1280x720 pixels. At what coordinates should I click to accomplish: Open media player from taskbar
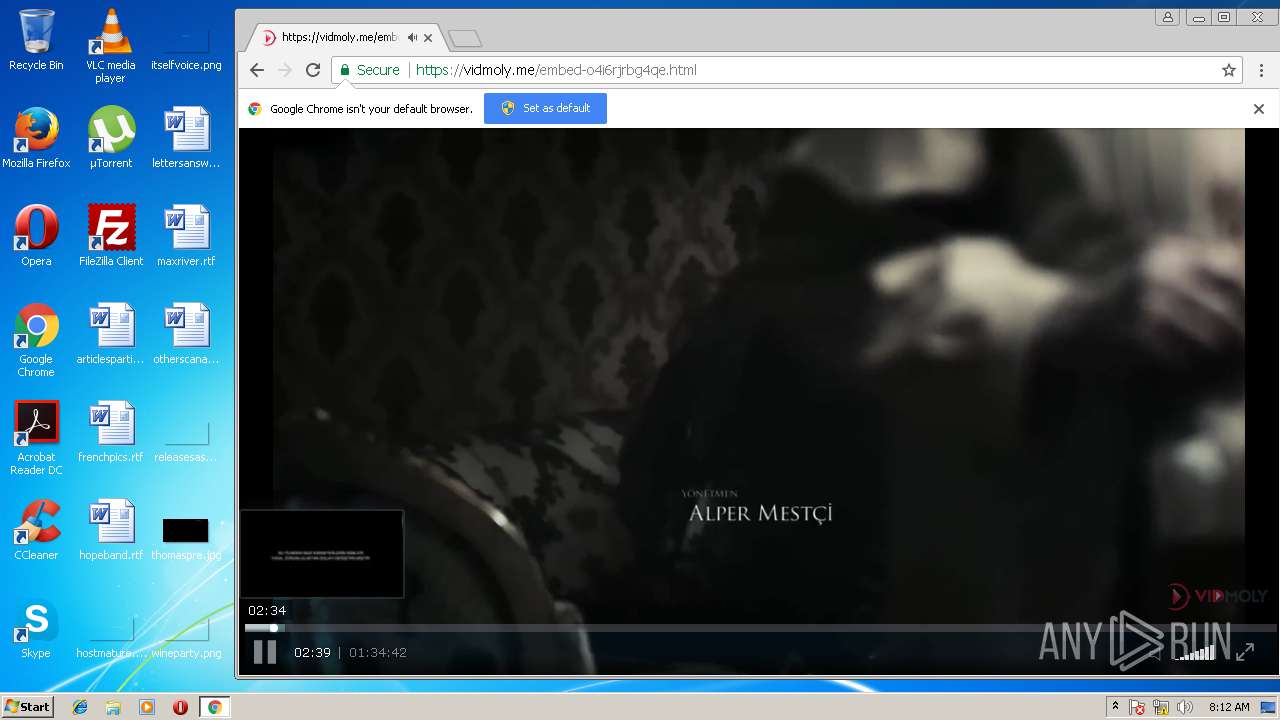(147, 707)
